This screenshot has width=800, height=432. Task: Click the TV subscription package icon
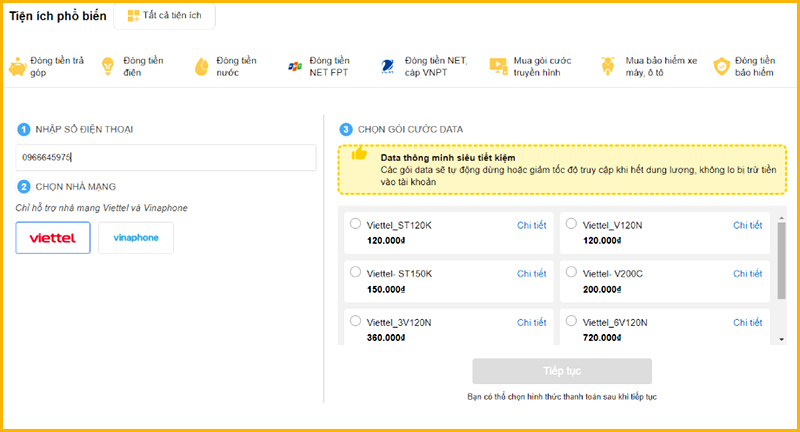(x=498, y=66)
